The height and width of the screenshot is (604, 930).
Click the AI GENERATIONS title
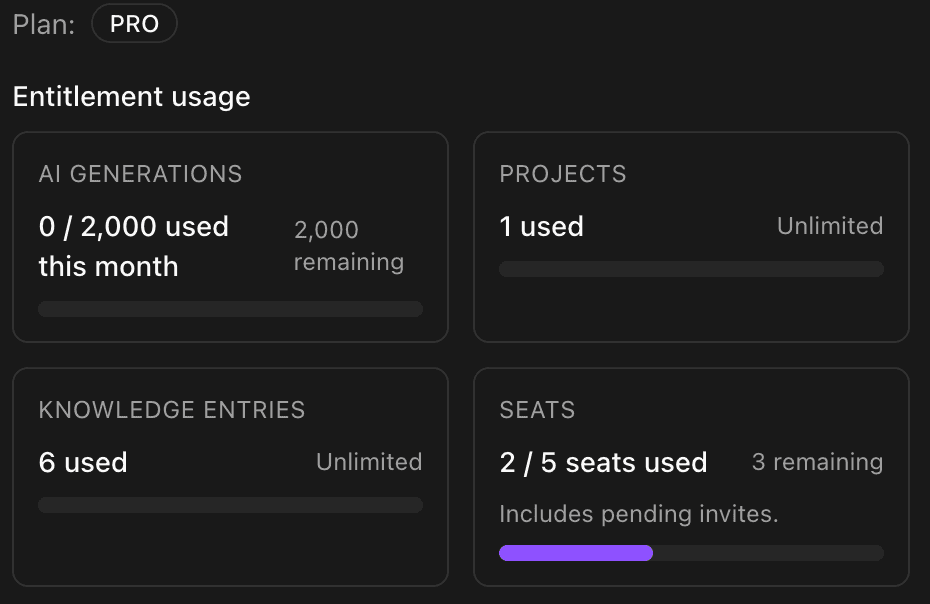140,173
